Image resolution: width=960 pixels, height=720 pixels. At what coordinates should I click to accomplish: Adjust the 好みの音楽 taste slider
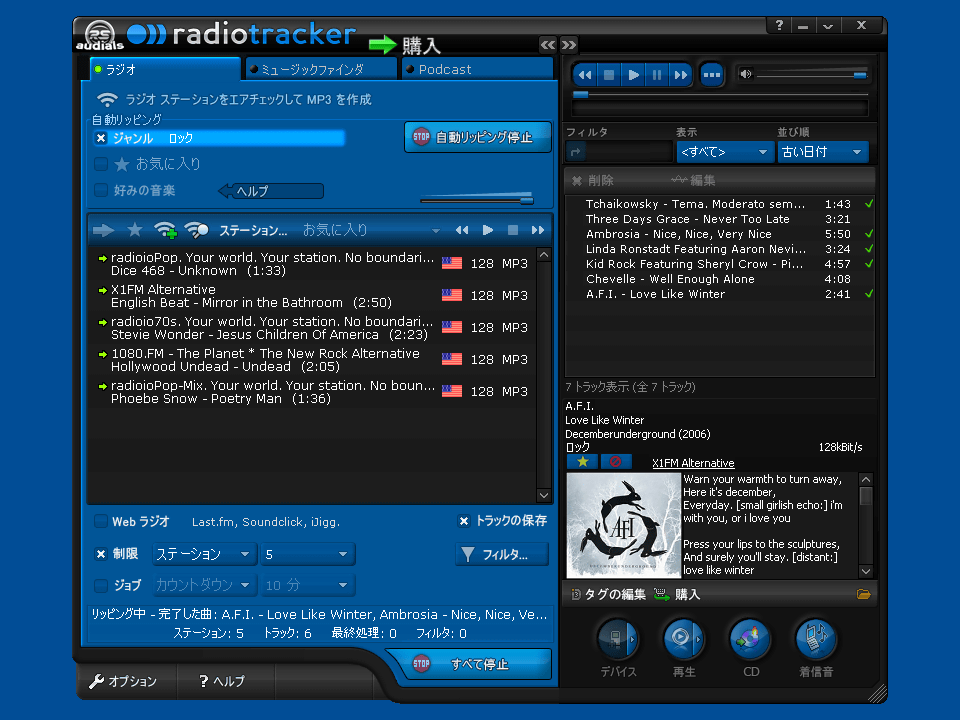pos(477,199)
